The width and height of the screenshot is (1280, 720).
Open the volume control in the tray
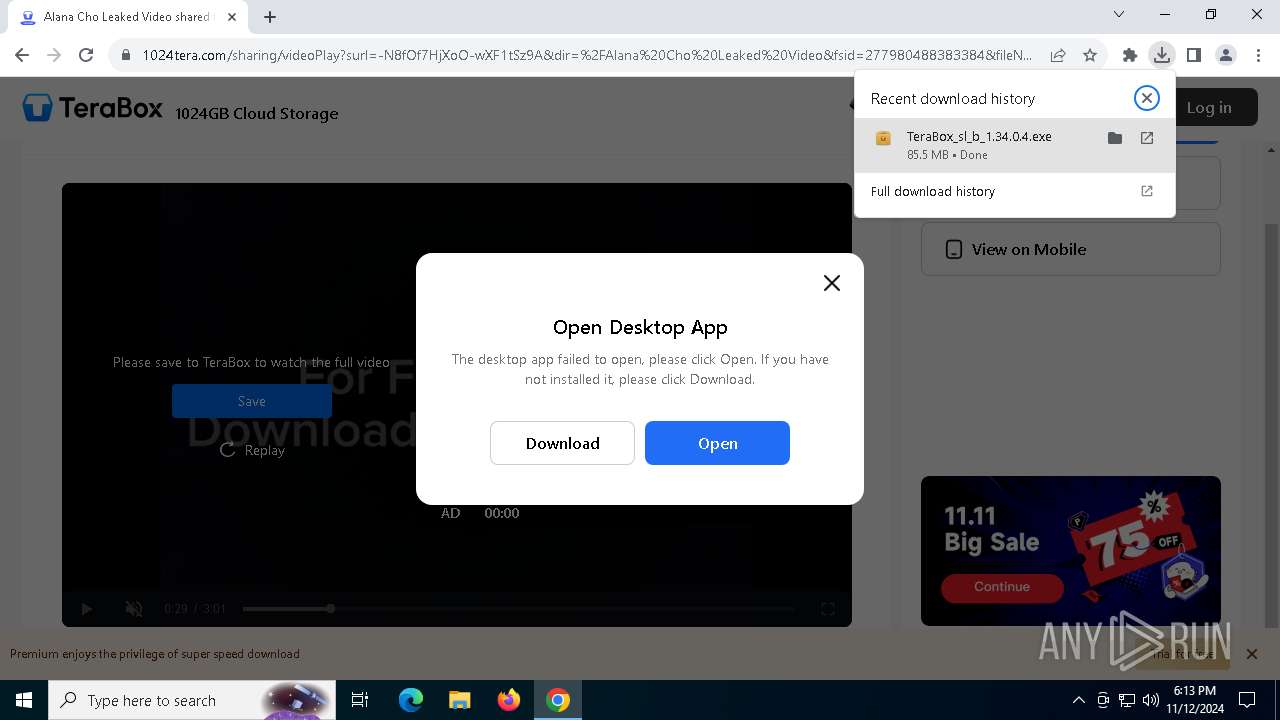tap(1151, 700)
